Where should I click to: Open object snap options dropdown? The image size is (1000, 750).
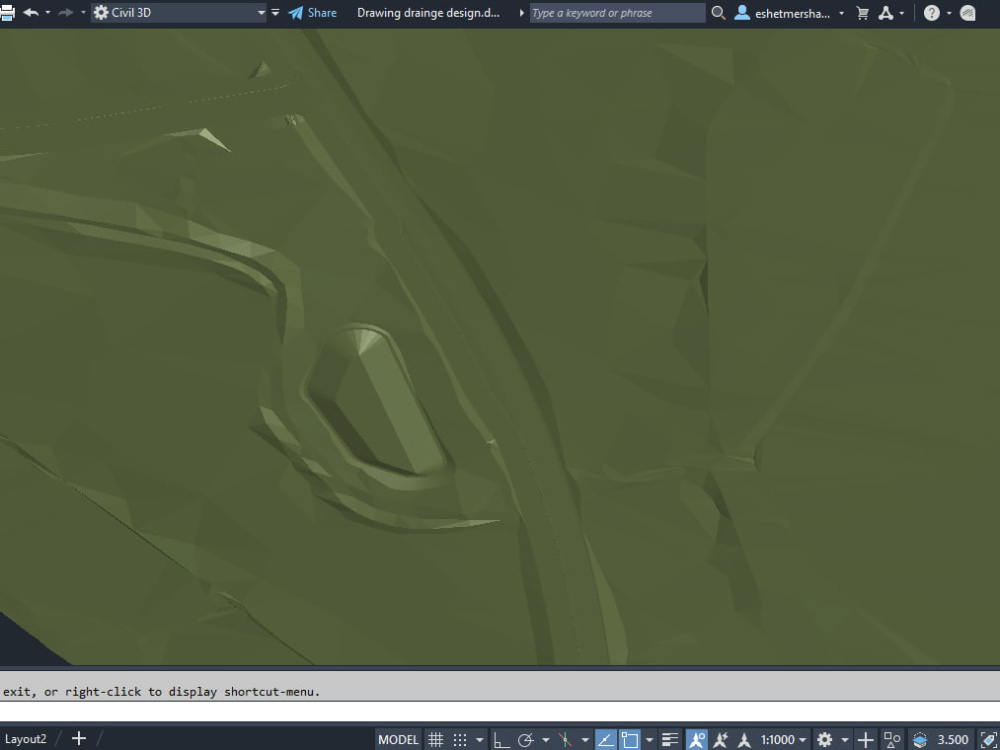click(x=649, y=740)
